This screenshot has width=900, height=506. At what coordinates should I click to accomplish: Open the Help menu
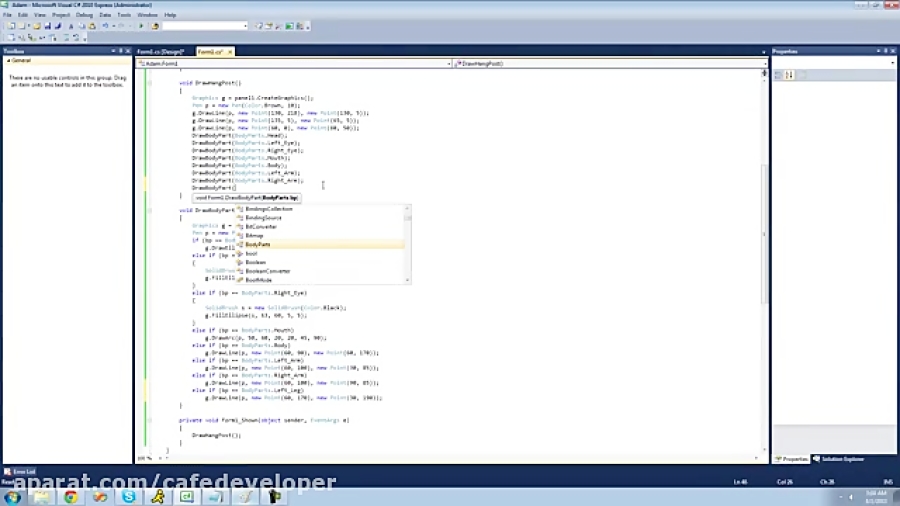click(170, 15)
